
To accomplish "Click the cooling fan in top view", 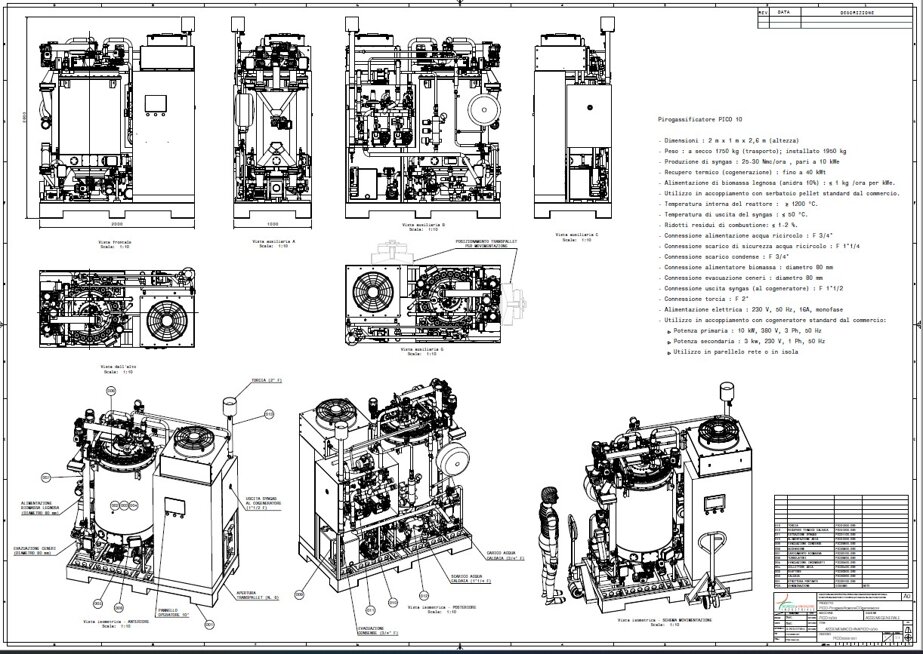I will click(x=167, y=320).
